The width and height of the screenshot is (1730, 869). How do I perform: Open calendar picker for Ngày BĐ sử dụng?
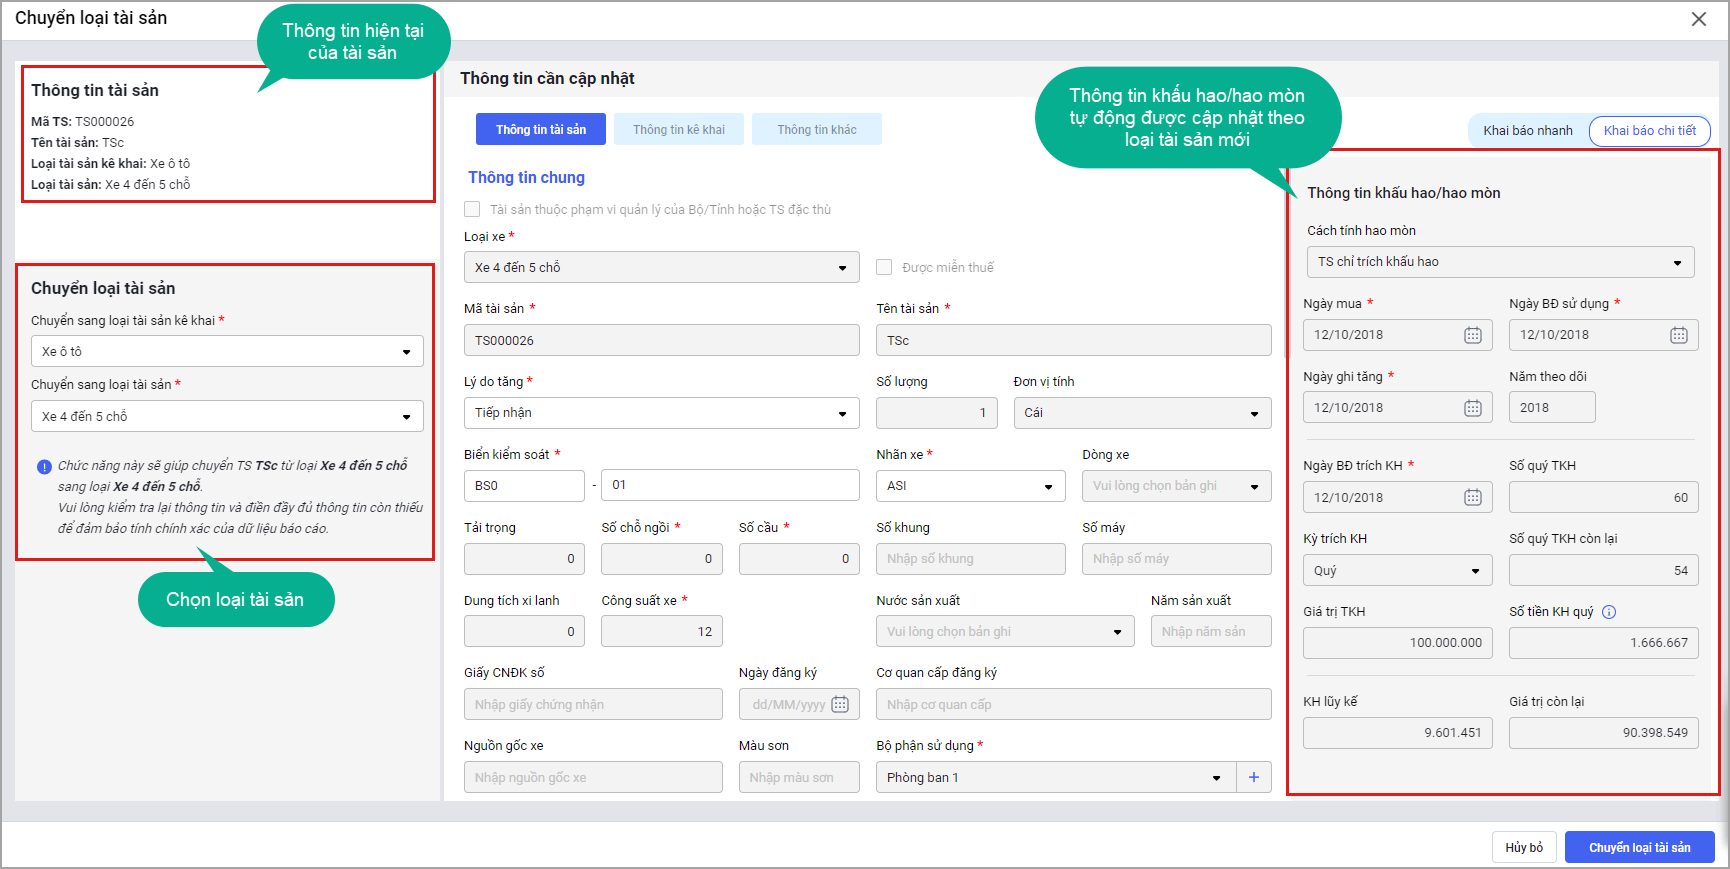(x=1678, y=335)
